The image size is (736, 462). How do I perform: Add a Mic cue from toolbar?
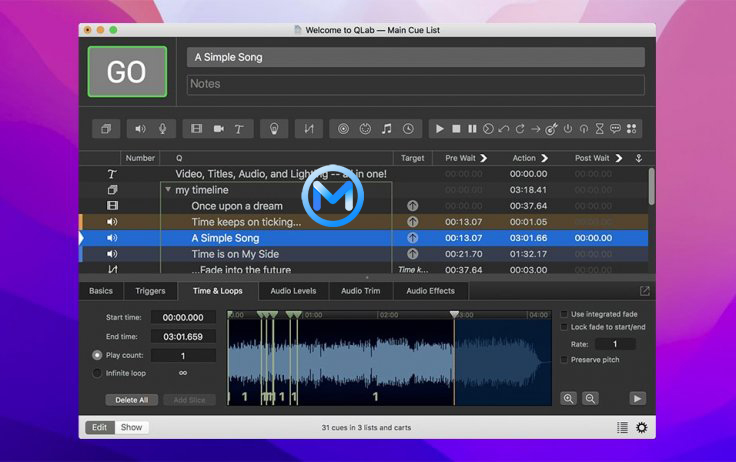tap(160, 129)
